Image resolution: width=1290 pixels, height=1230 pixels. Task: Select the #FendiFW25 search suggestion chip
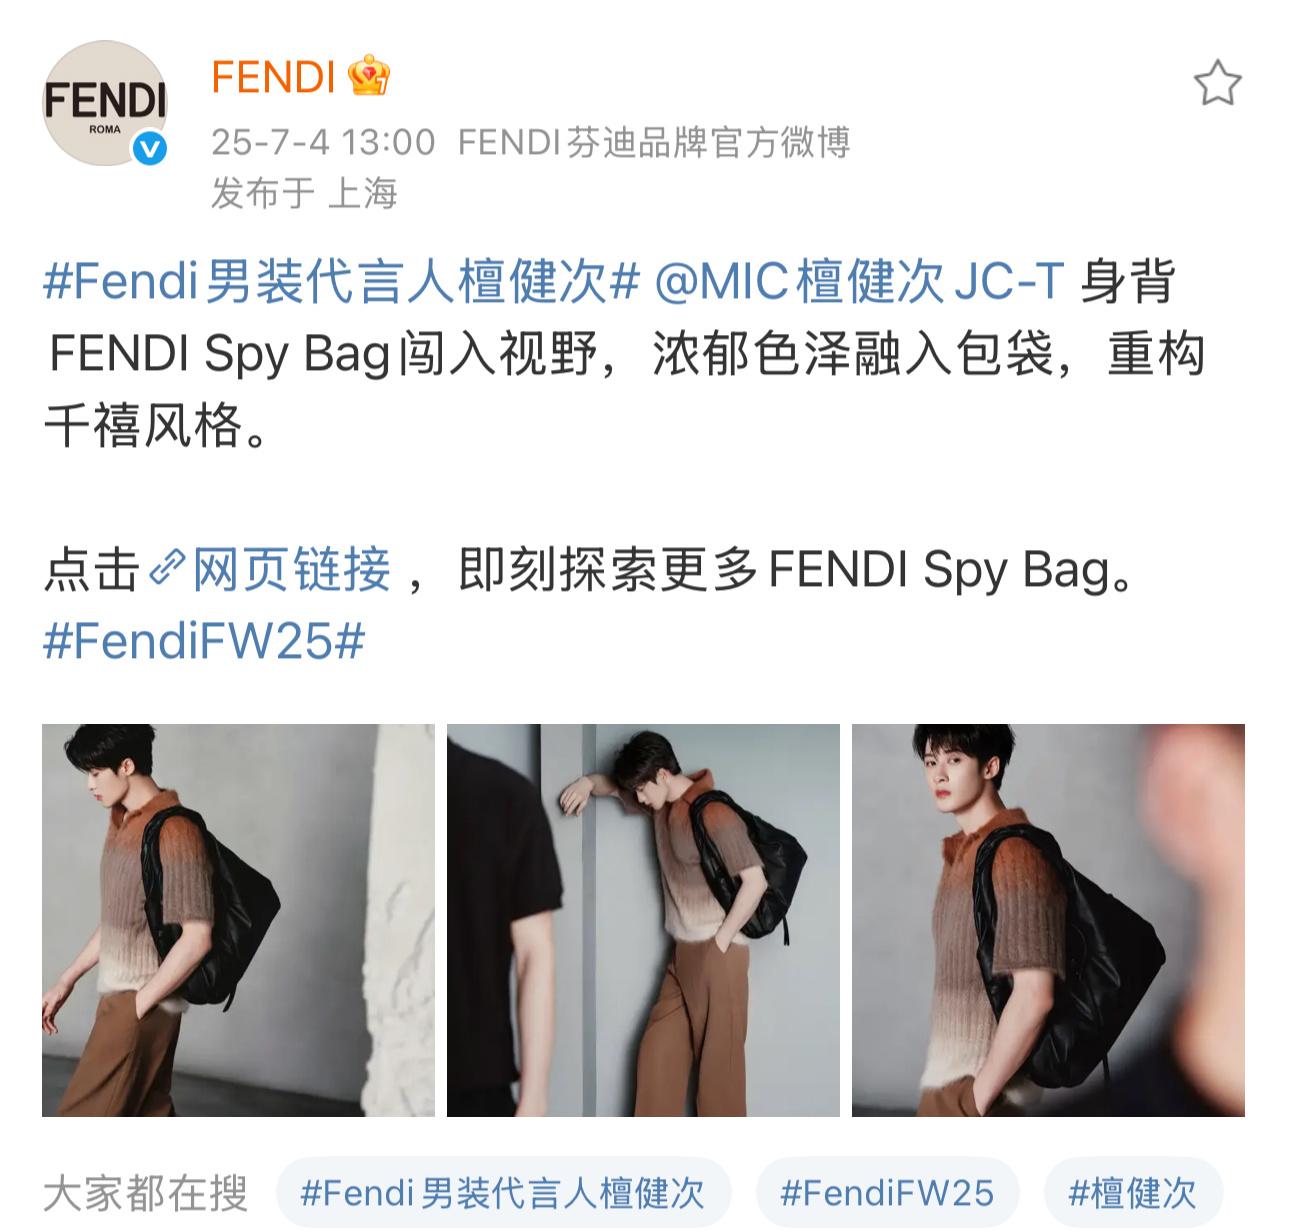click(887, 1193)
